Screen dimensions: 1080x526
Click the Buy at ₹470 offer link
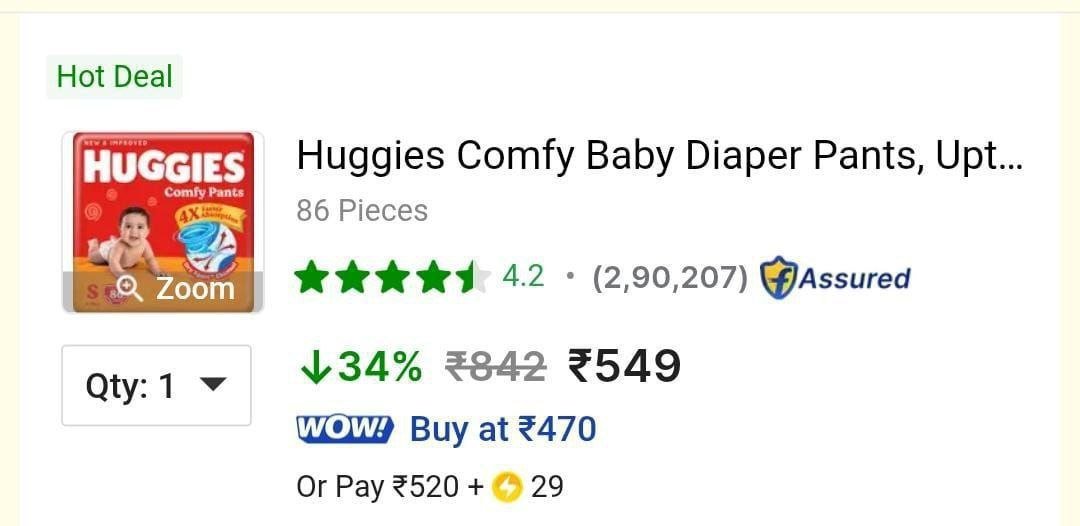coord(503,430)
